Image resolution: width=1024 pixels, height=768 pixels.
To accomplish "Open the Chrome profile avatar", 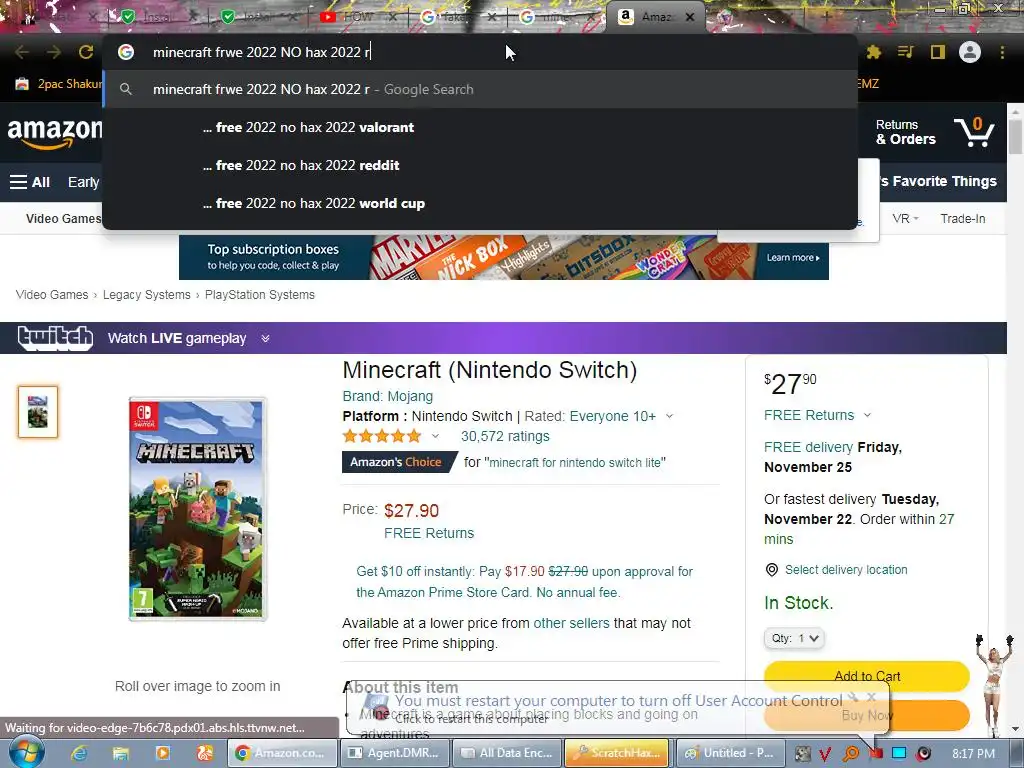I will tap(970, 52).
